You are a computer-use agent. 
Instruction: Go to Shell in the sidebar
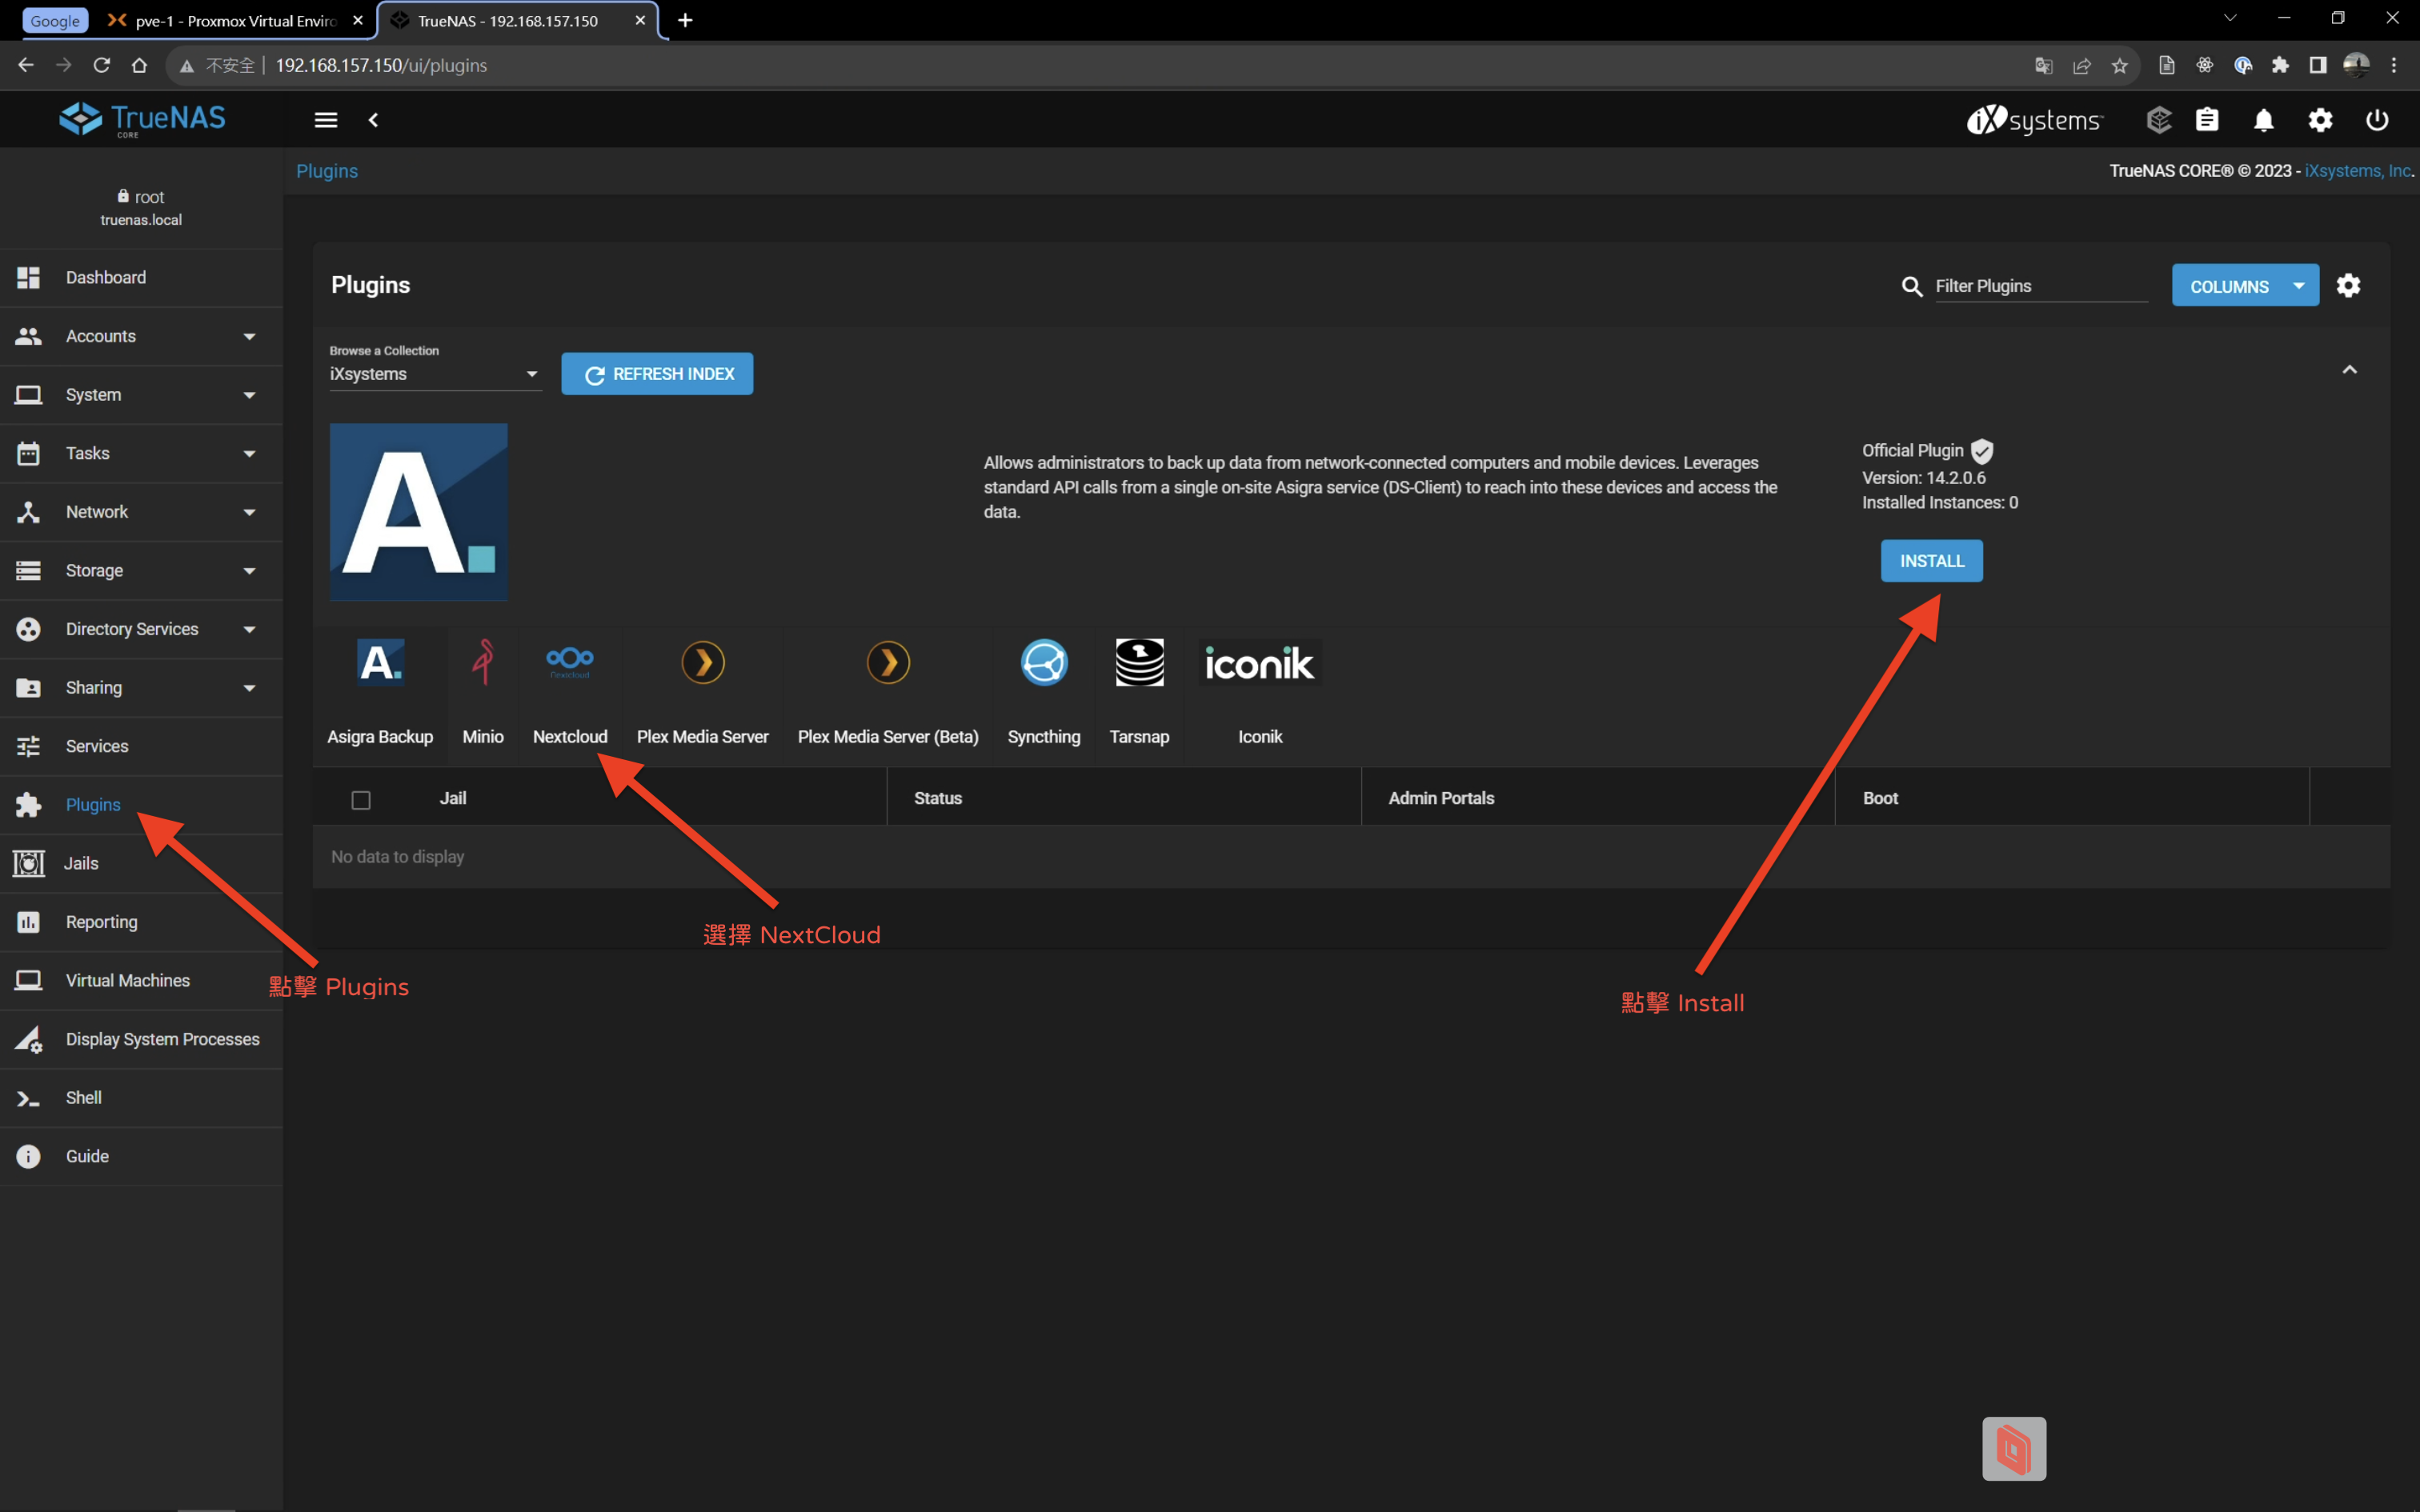[x=84, y=1097]
